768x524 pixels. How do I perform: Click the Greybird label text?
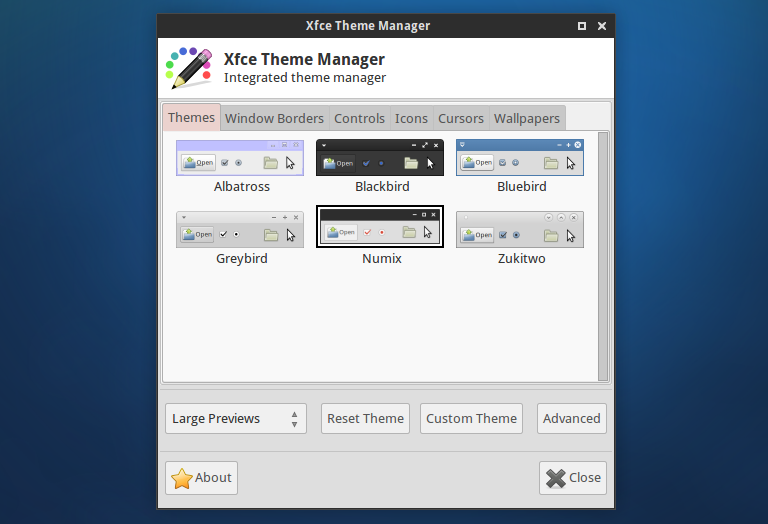point(241,259)
